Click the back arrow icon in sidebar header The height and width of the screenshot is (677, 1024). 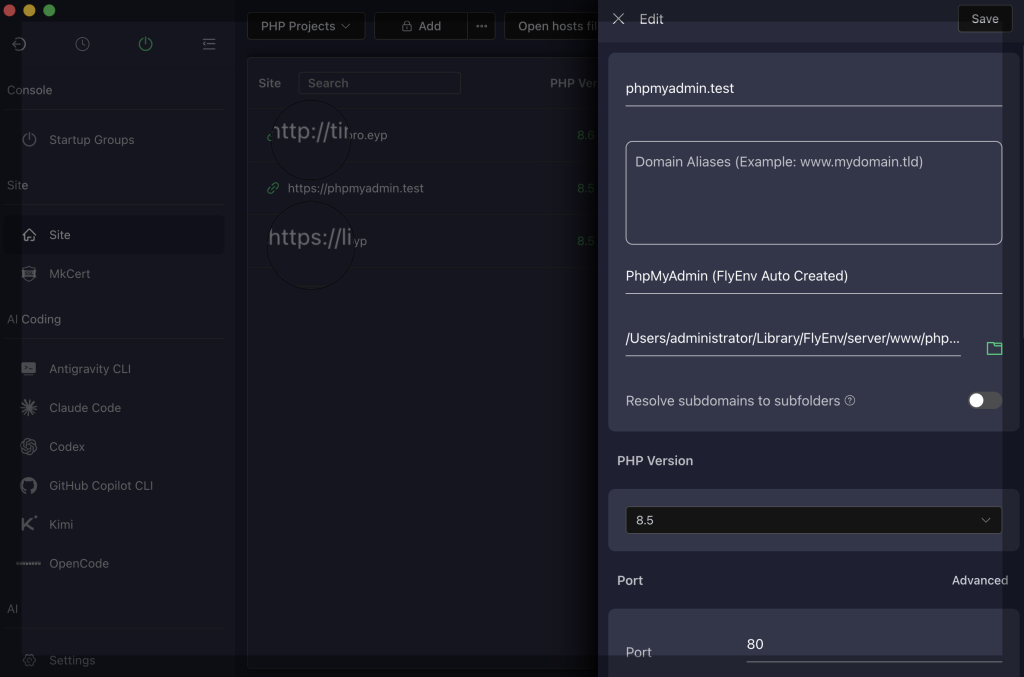point(19,44)
